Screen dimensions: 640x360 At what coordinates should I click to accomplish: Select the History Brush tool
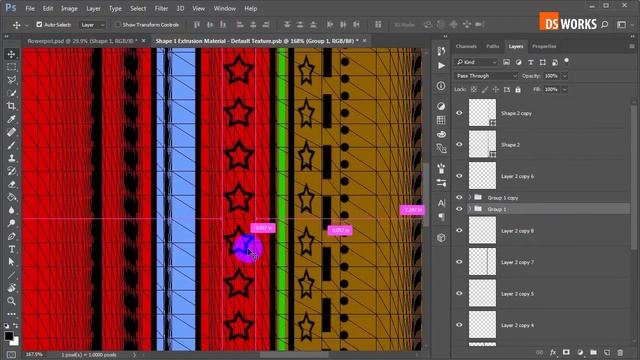click(x=11, y=171)
